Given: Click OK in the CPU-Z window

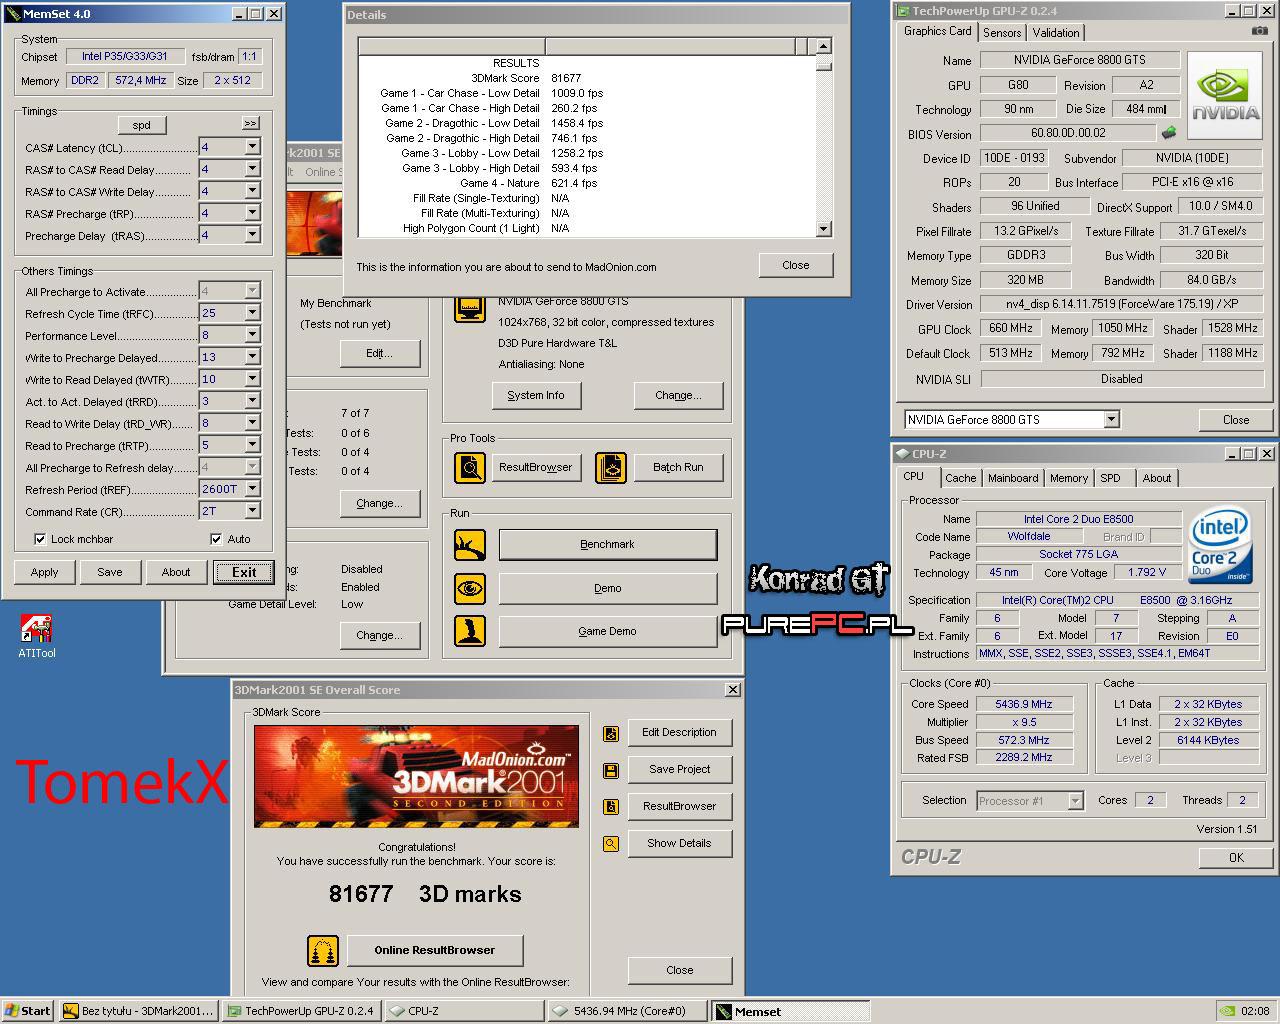Looking at the screenshot, I should pos(1237,858).
